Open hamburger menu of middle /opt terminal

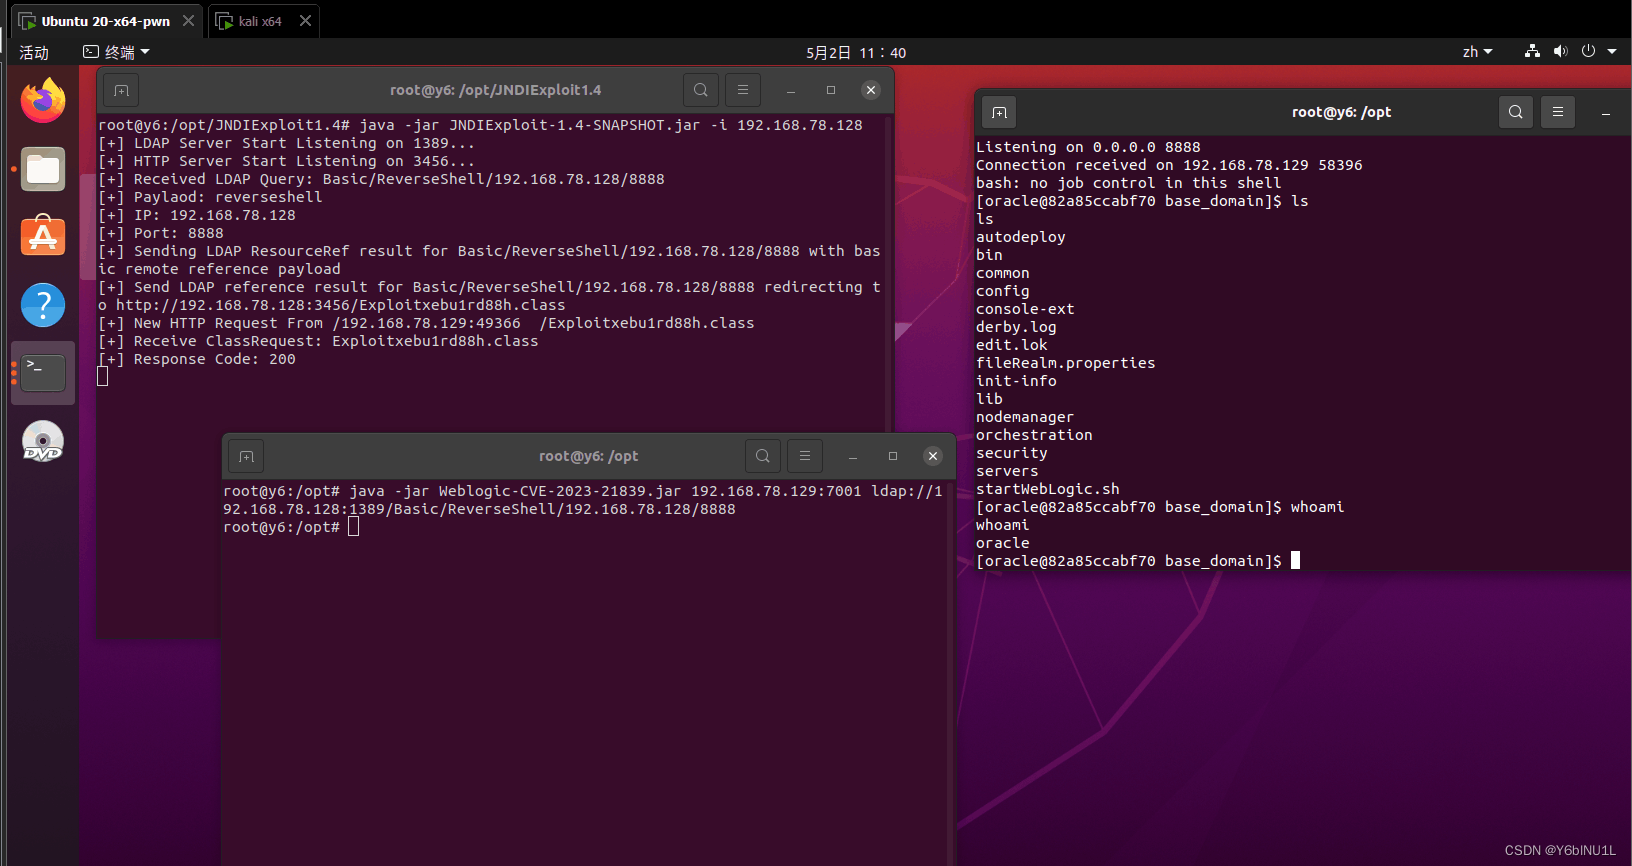tap(805, 456)
